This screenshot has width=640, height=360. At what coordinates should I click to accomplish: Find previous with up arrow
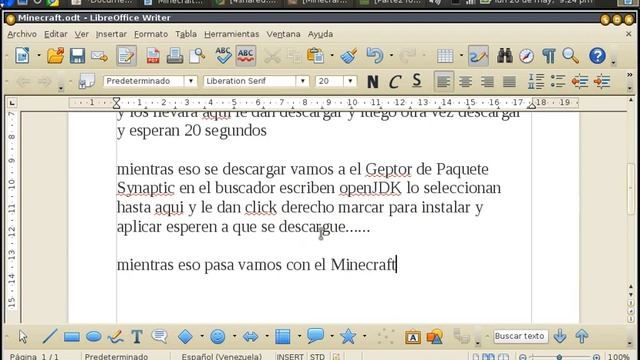(582, 336)
